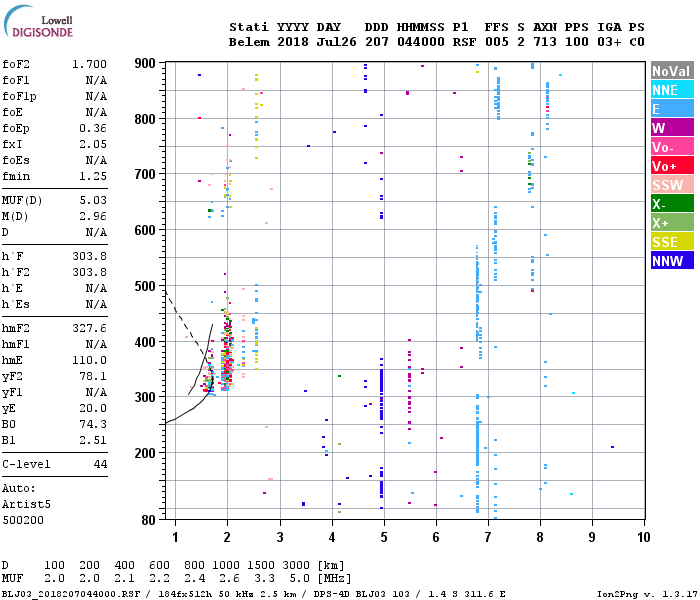Click the C-level value 44

[x=100, y=464]
